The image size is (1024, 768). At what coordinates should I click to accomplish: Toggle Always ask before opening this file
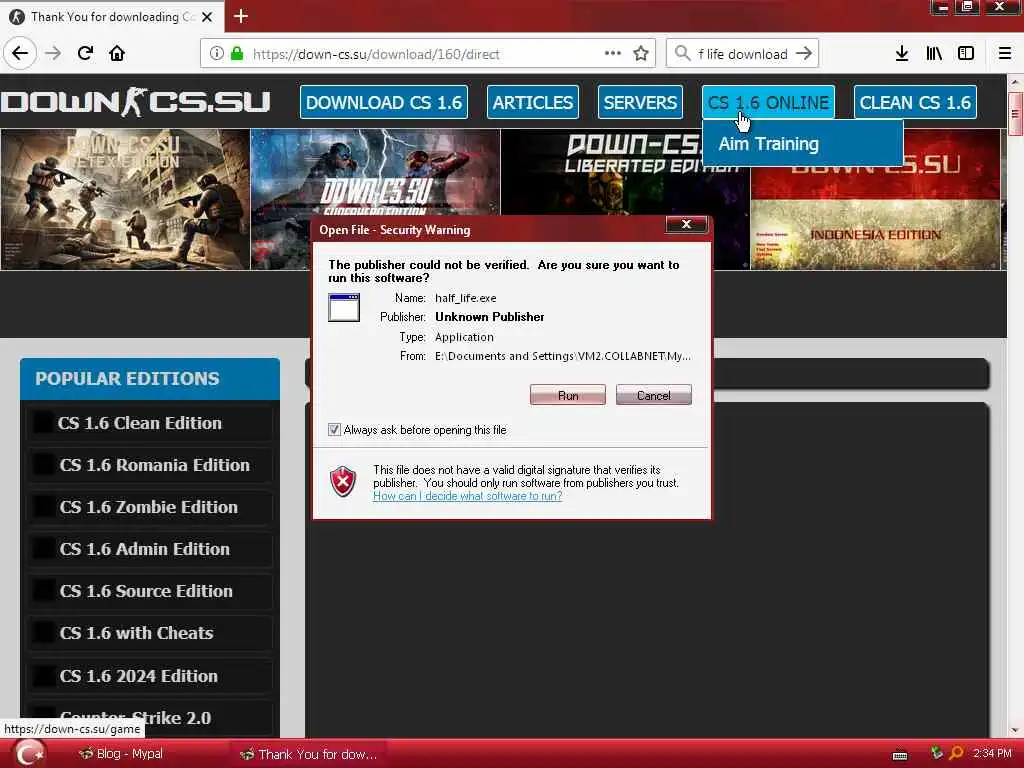tap(334, 430)
